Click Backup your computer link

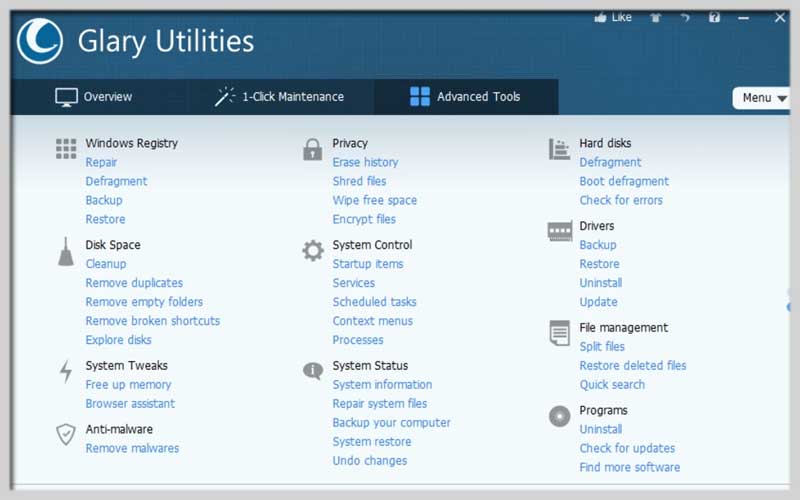391,422
